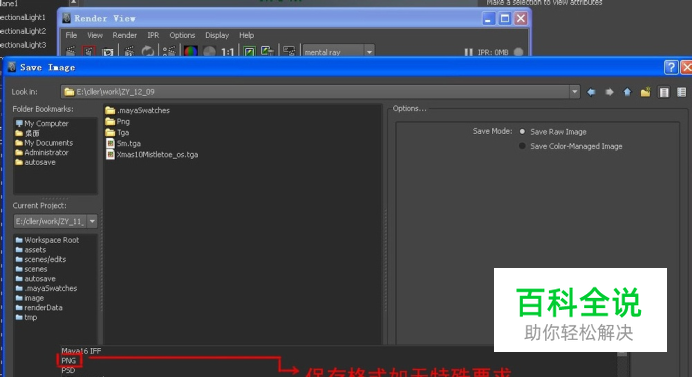Click the Snapshot camera icon in Render View
Viewport: 692px width, 377px height.
[x=108, y=52]
